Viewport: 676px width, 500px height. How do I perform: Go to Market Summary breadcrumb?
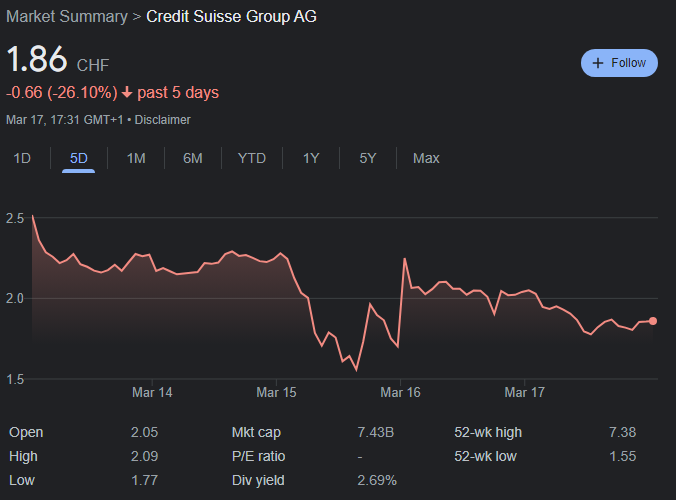tap(67, 17)
